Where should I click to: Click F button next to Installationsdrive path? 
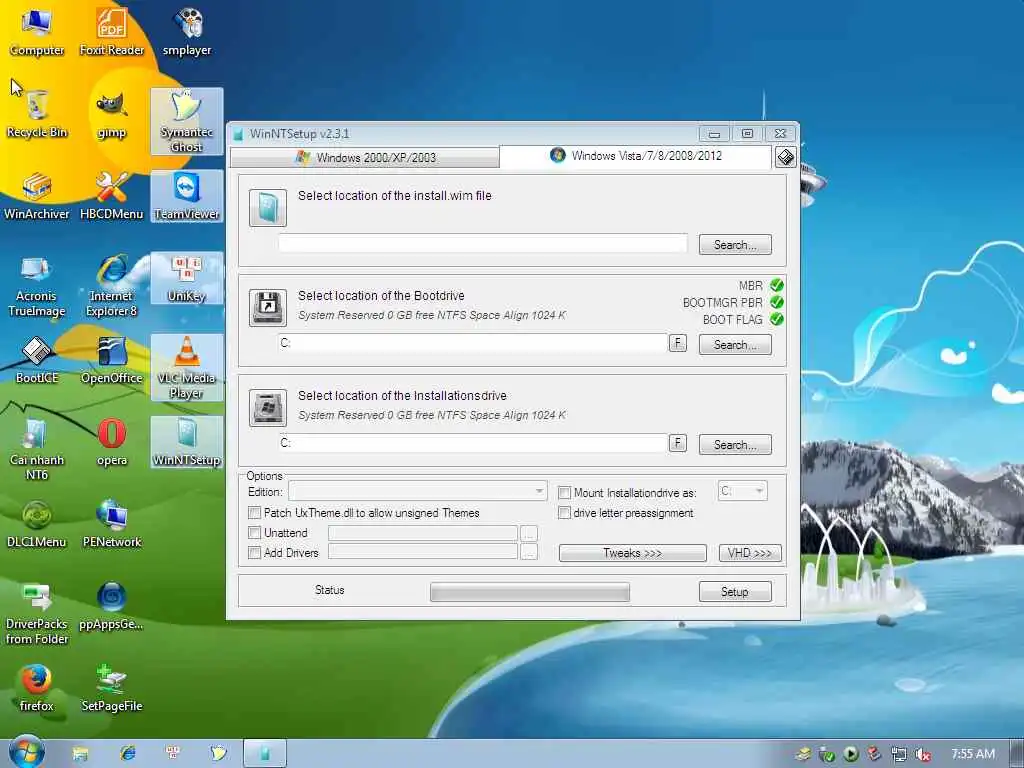(x=678, y=443)
